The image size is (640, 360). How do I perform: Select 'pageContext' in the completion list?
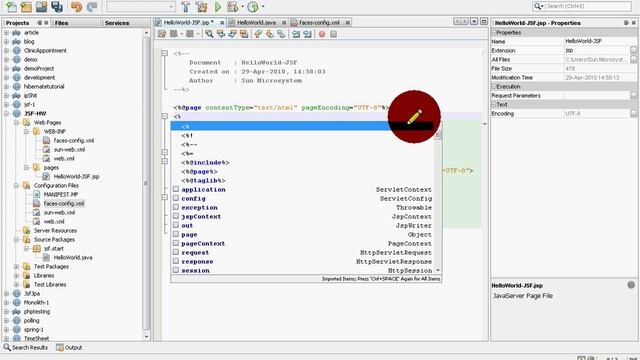tap(305, 244)
